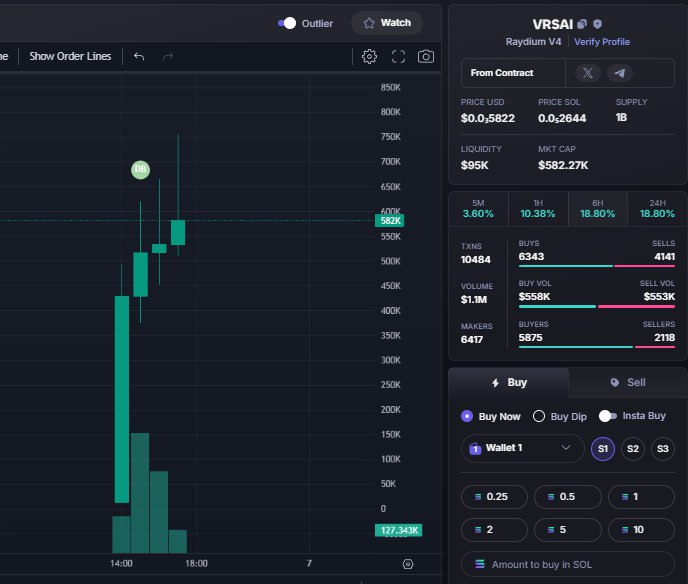The image size is (688, 584).
Task: Open the Telegram link
Action: click(620, 73)
